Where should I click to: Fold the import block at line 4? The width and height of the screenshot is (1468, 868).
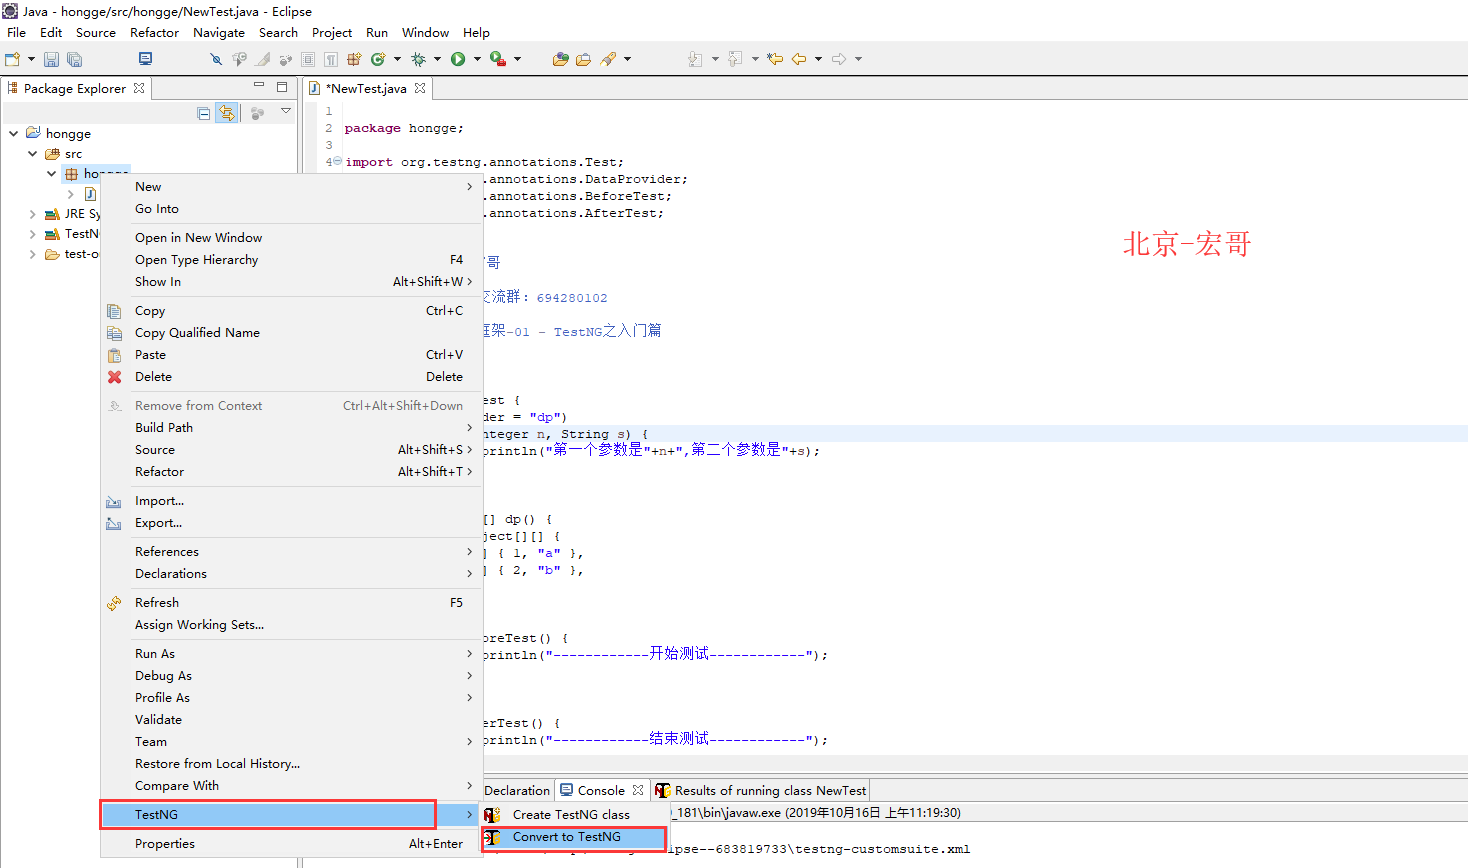coord(337,161)
